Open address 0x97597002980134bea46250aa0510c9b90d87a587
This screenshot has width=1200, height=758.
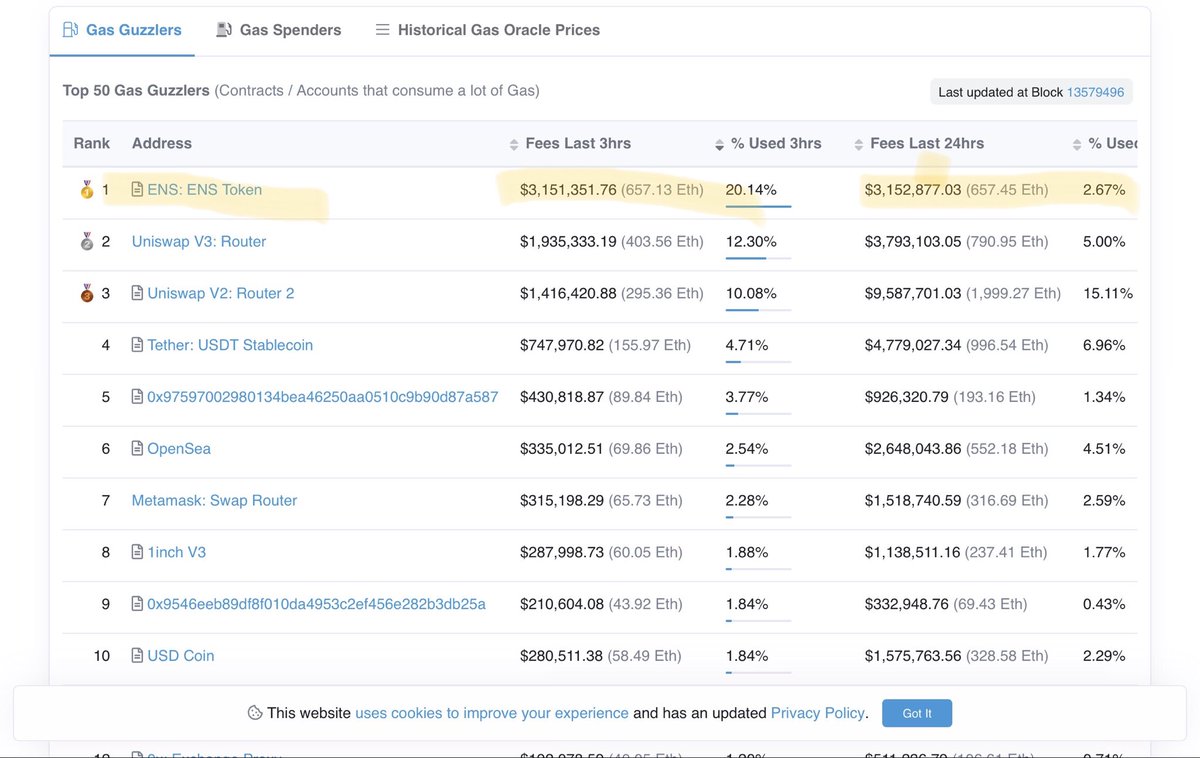pyautogui.click(x=322, y=397)
